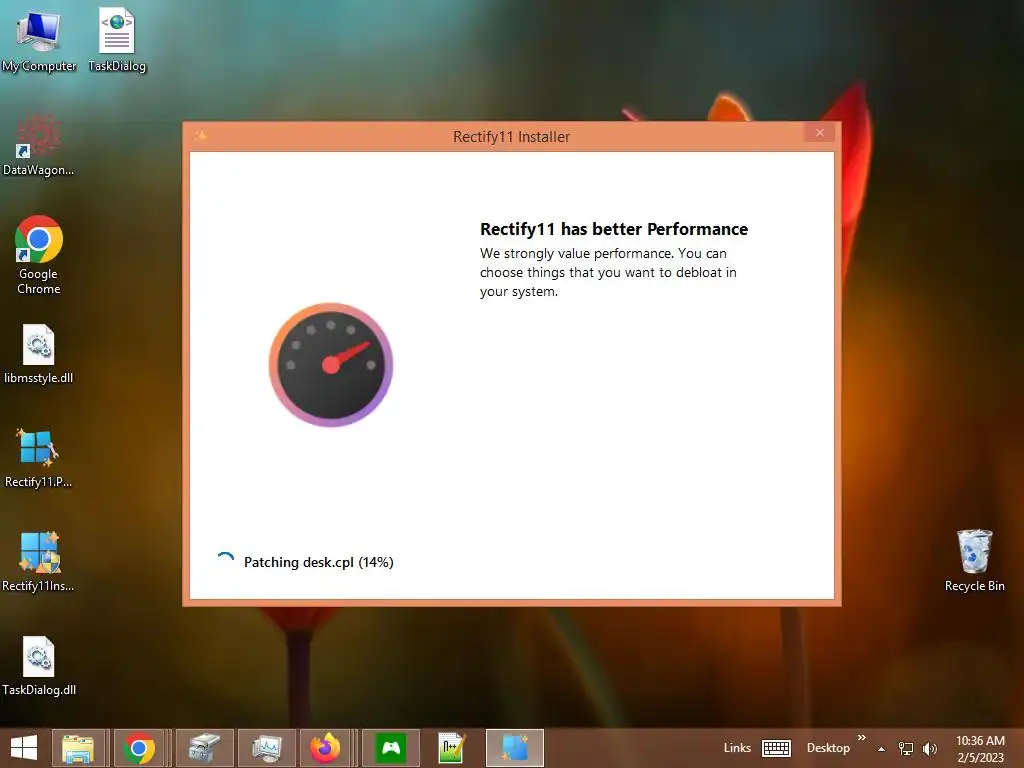Open Google Chrome from the taskbar
The height and width of the screenshot is (768, 1024).
138,748
